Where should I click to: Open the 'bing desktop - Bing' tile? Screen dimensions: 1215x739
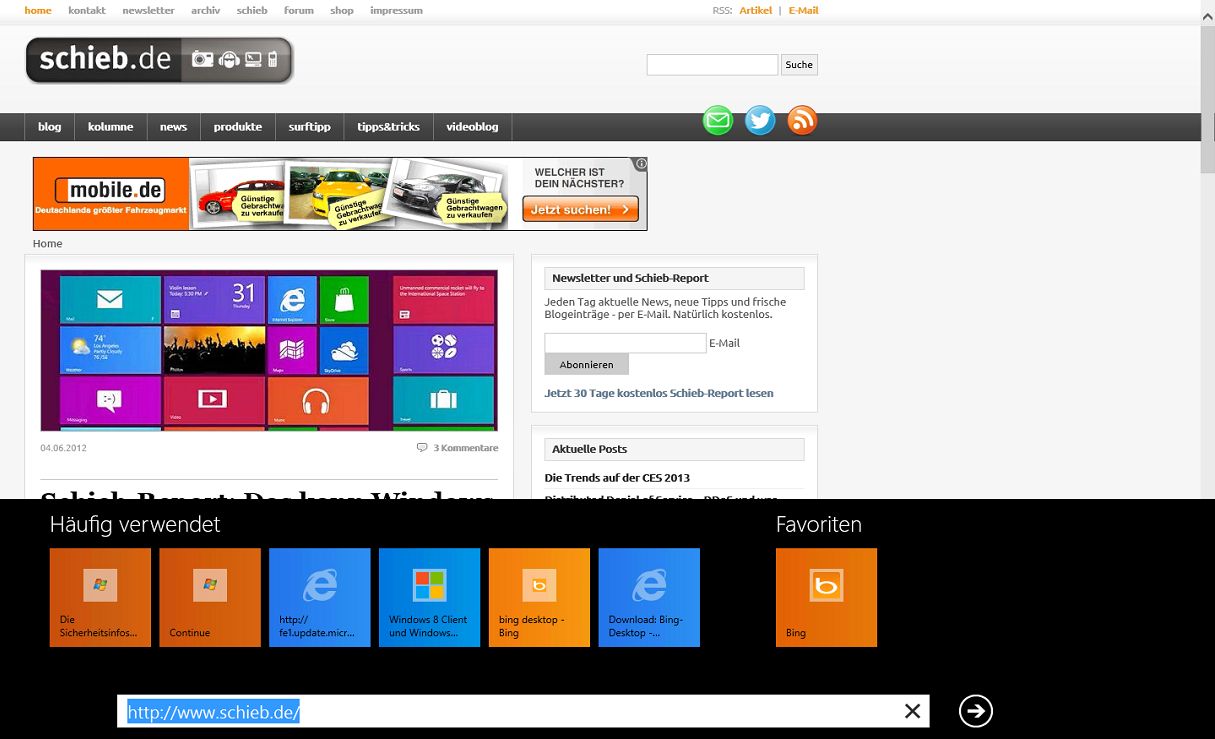click(540, 597)
